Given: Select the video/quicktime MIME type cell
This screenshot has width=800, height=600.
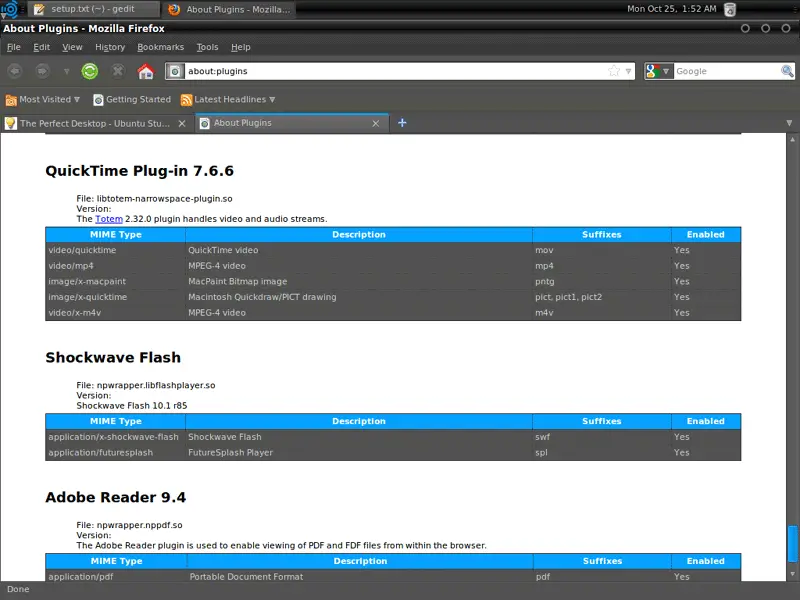Looking at the screenshot, I should tap(115, 250).
